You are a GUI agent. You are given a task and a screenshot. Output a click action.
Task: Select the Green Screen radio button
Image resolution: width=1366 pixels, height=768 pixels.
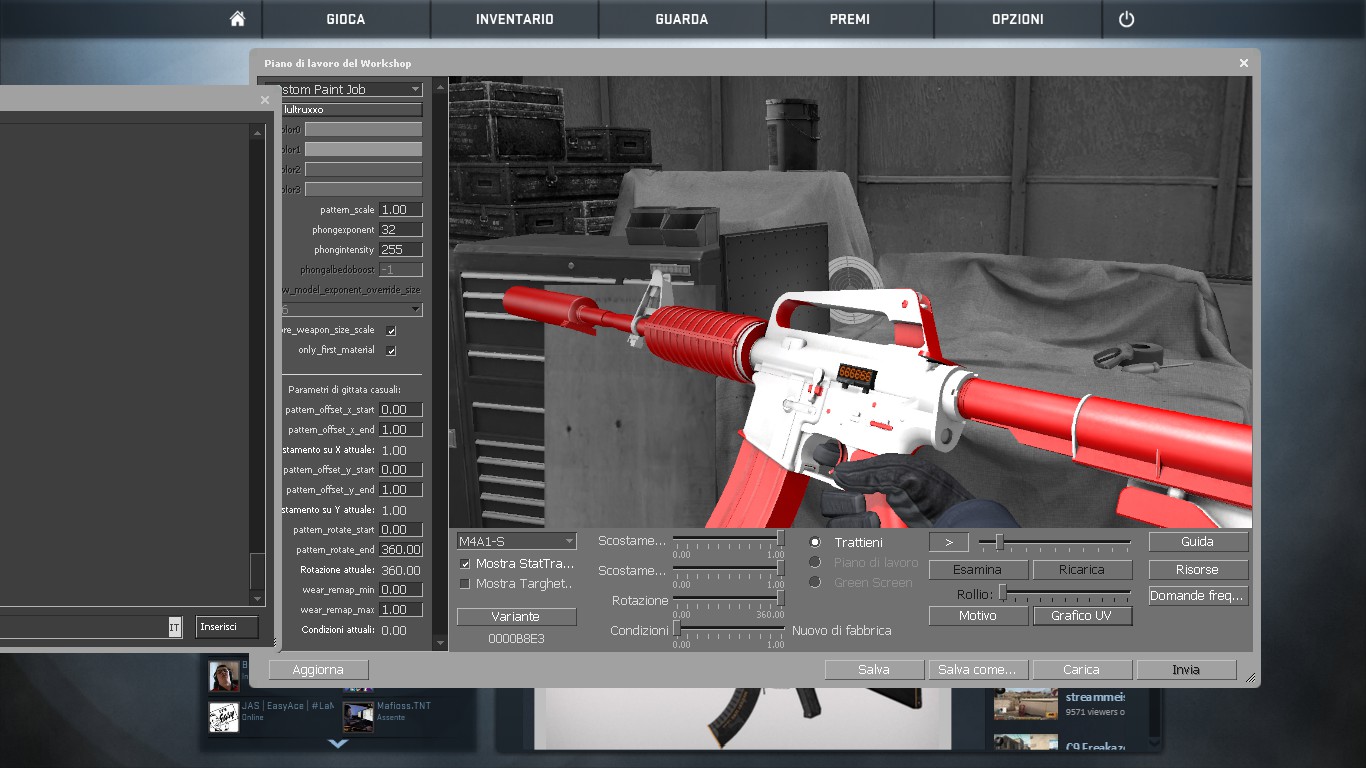point(815,582)
